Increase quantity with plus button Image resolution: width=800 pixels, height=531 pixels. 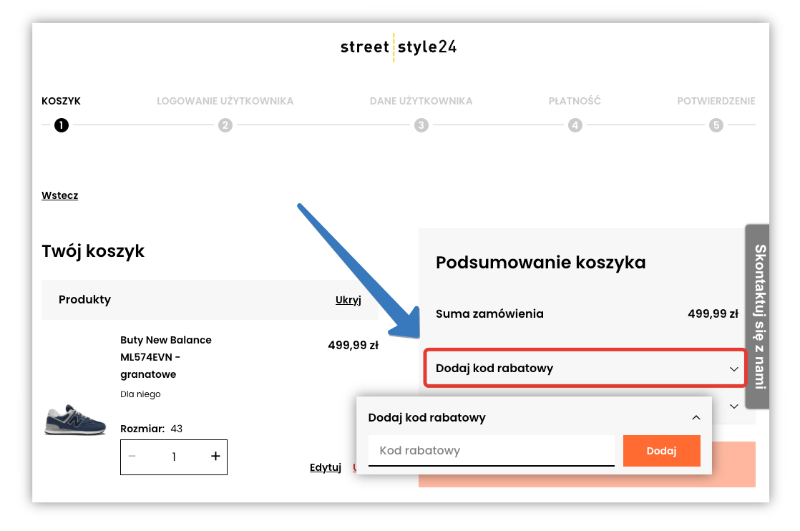(x=215, y=457)
